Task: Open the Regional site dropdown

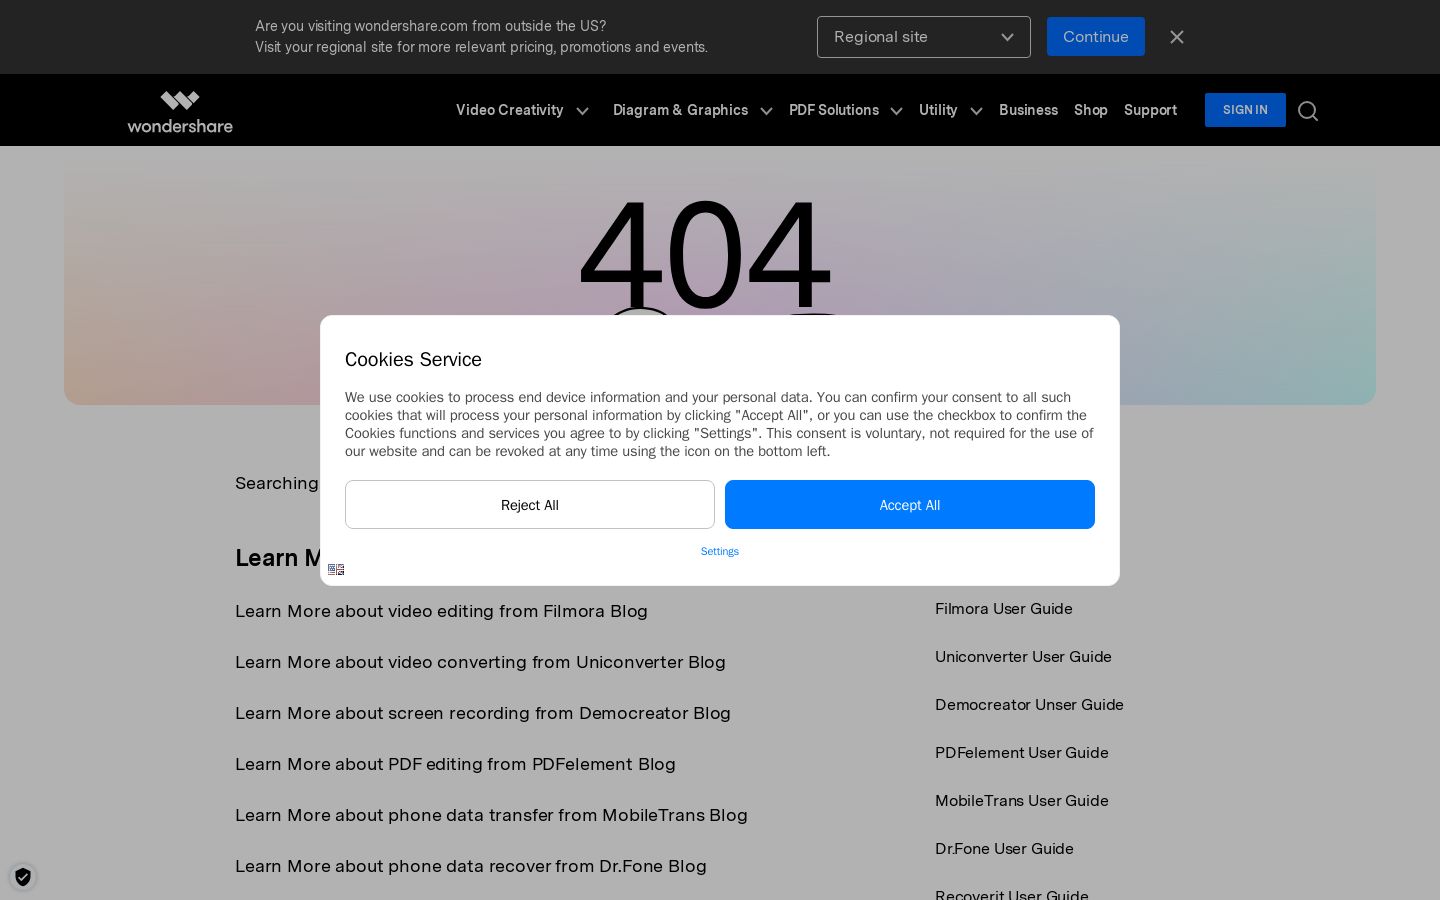Action: (924, 37)
